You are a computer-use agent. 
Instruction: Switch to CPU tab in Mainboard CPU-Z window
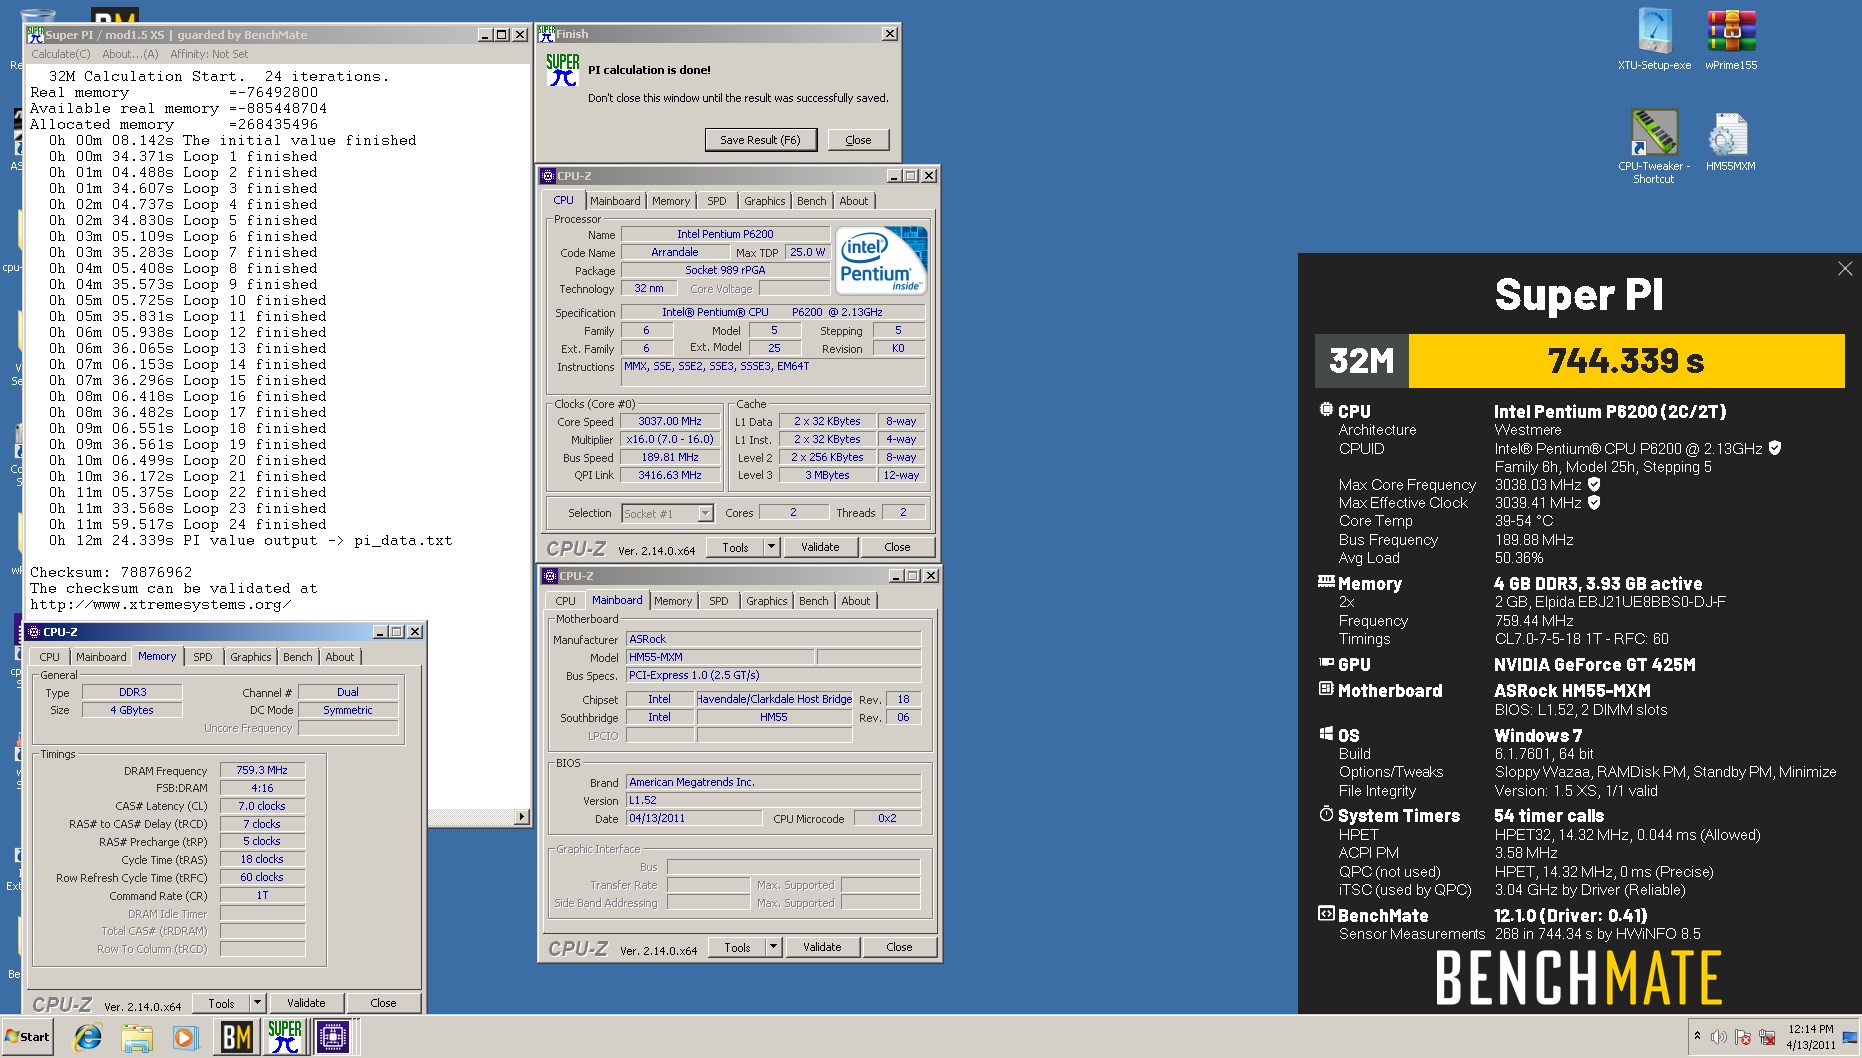[565, 601]
